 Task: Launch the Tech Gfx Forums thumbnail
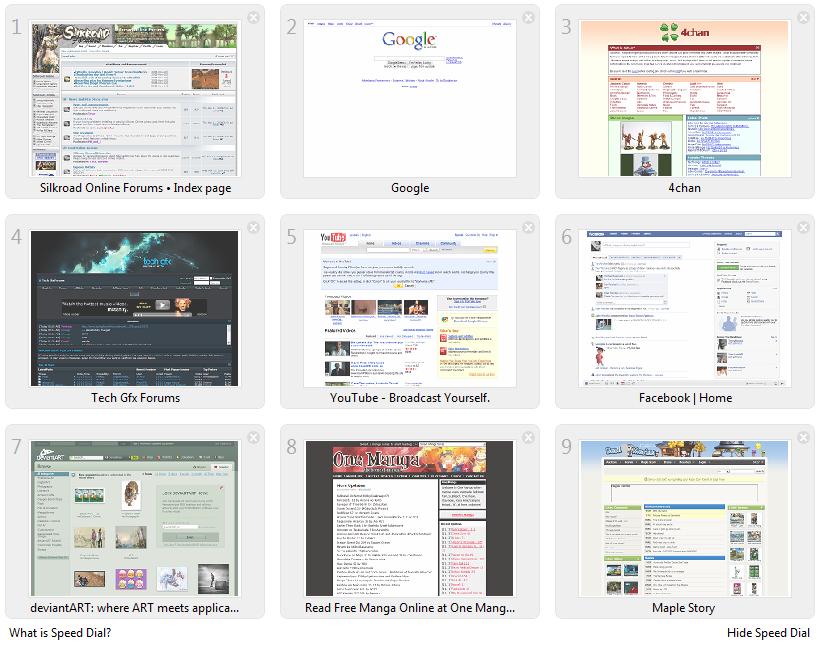click(x=135, y=310)
